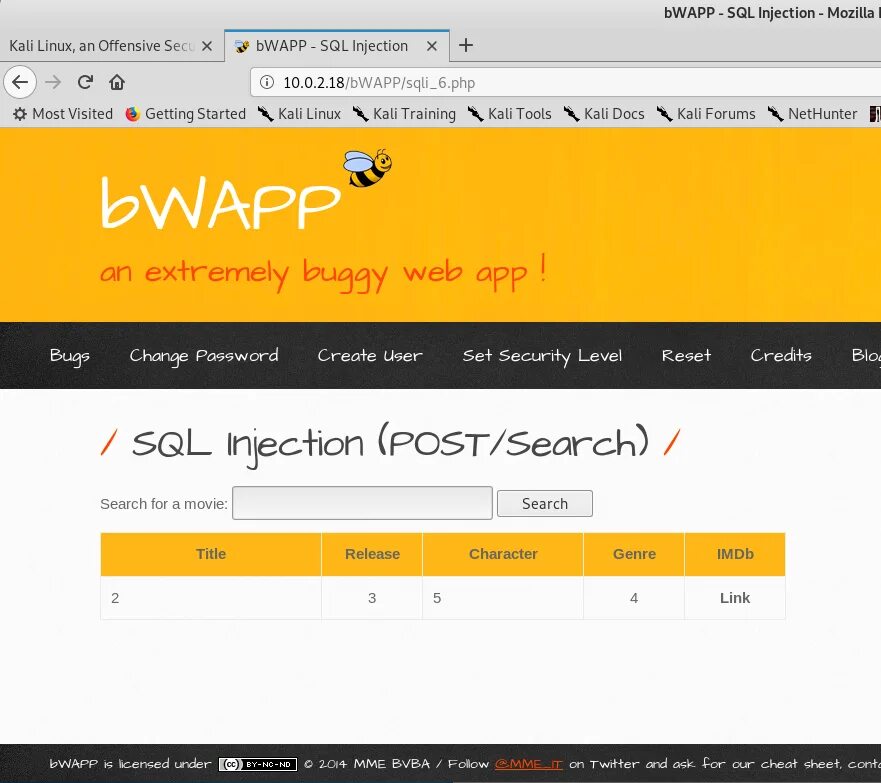Open the NetHunter bookmark
This screenshot has width=881, height=783.
pyautogui.click(x=813, y=114)
